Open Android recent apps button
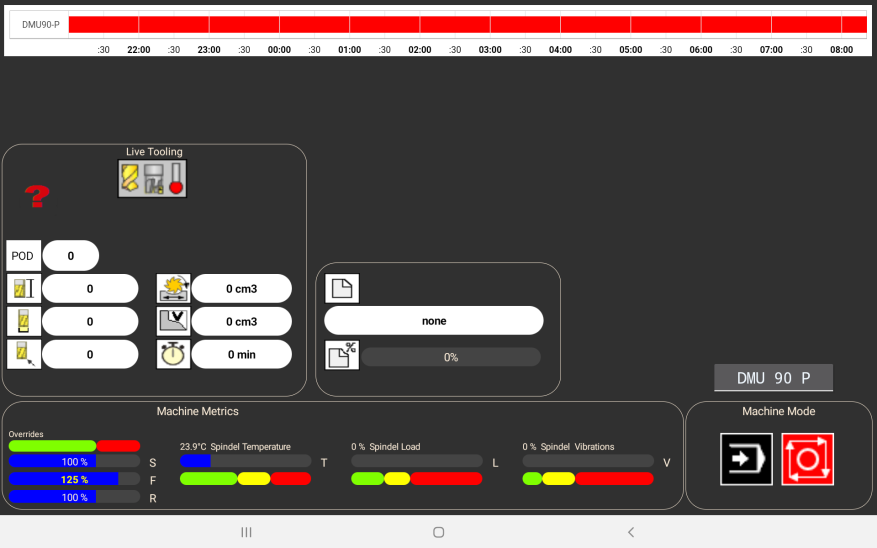Screen dimensions: 877x548 pos(246,532)
